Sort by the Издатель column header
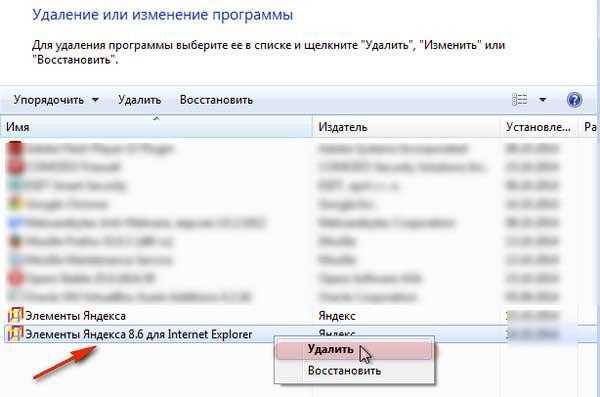The width and height of the screenshot is (600, 397). pos(407,127)
